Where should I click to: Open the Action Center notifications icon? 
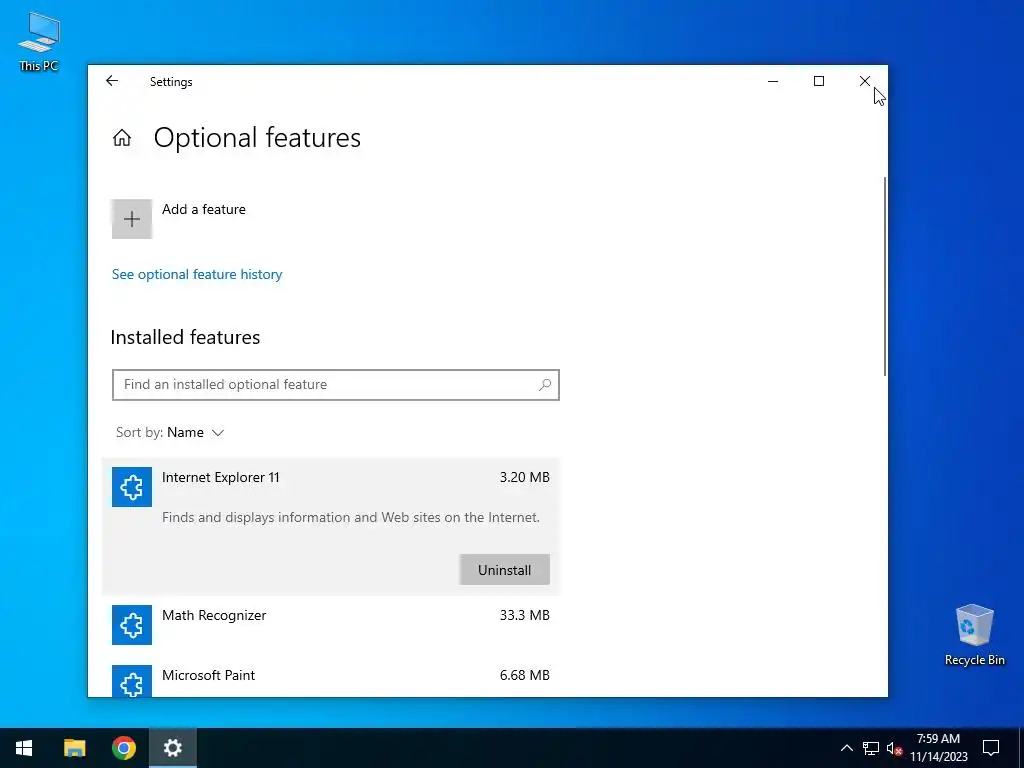click(991, 748)
